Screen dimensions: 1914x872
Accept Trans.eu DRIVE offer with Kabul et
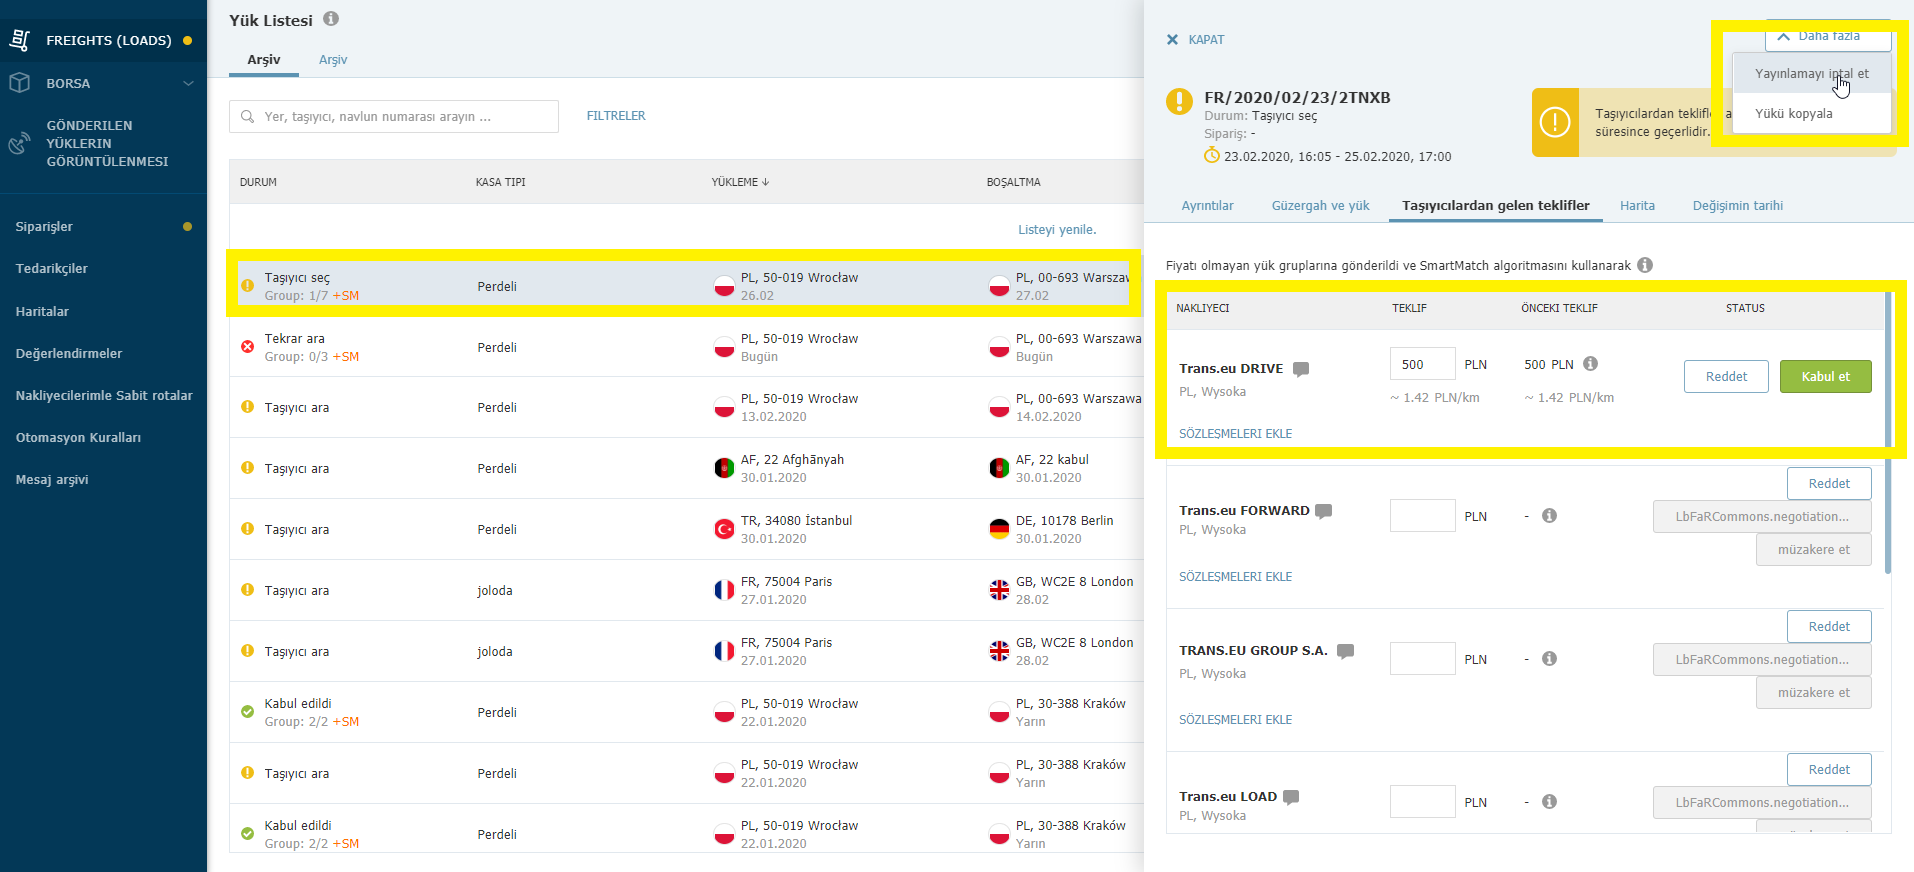[x=1825, y=377]
